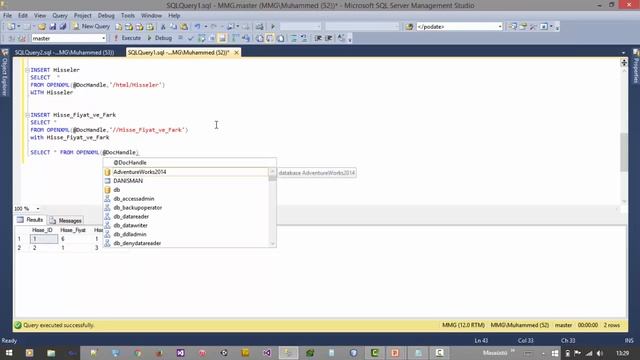Click the Save All icon
Image resolution: width=640 pixels, height=360 pixels.
point(63,27)
